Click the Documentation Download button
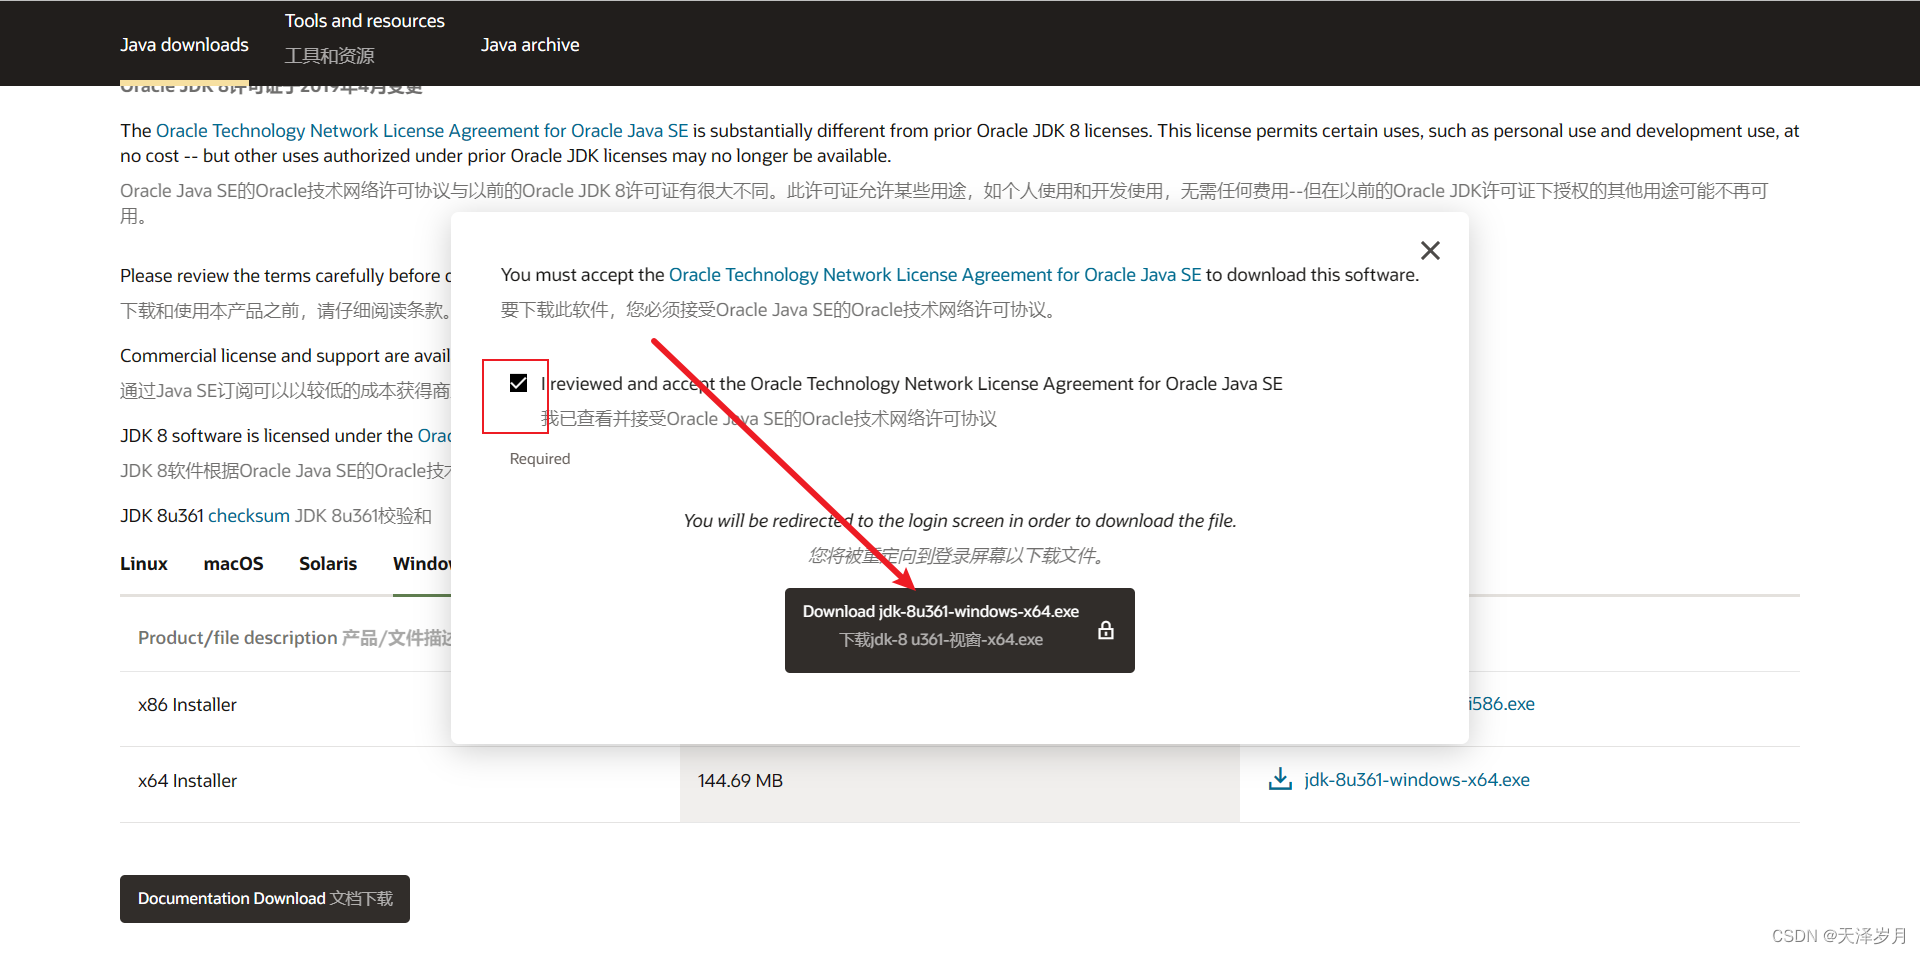This screenshot has width=1920, height=954. click(x=264, y=898)
